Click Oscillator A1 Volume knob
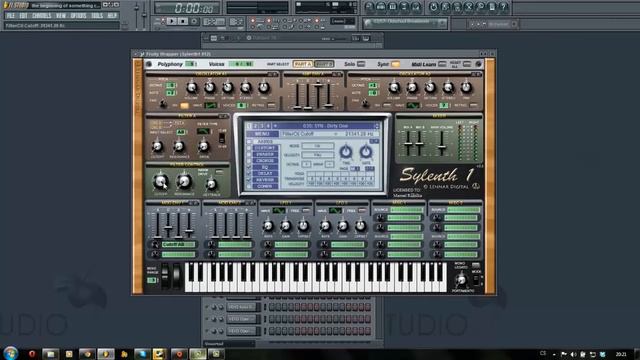Viewport: 640px width, 360px height. (191, 87)
